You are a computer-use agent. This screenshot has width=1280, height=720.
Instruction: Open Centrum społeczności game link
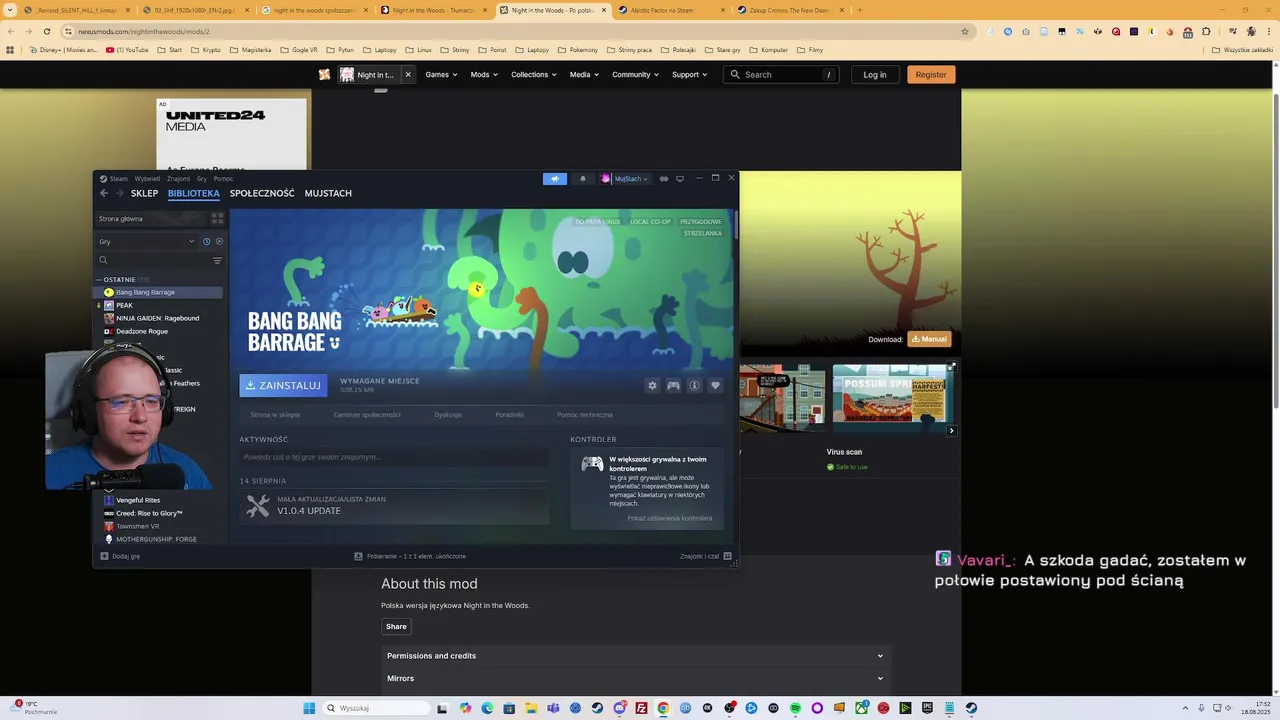[x=367, y=415]
